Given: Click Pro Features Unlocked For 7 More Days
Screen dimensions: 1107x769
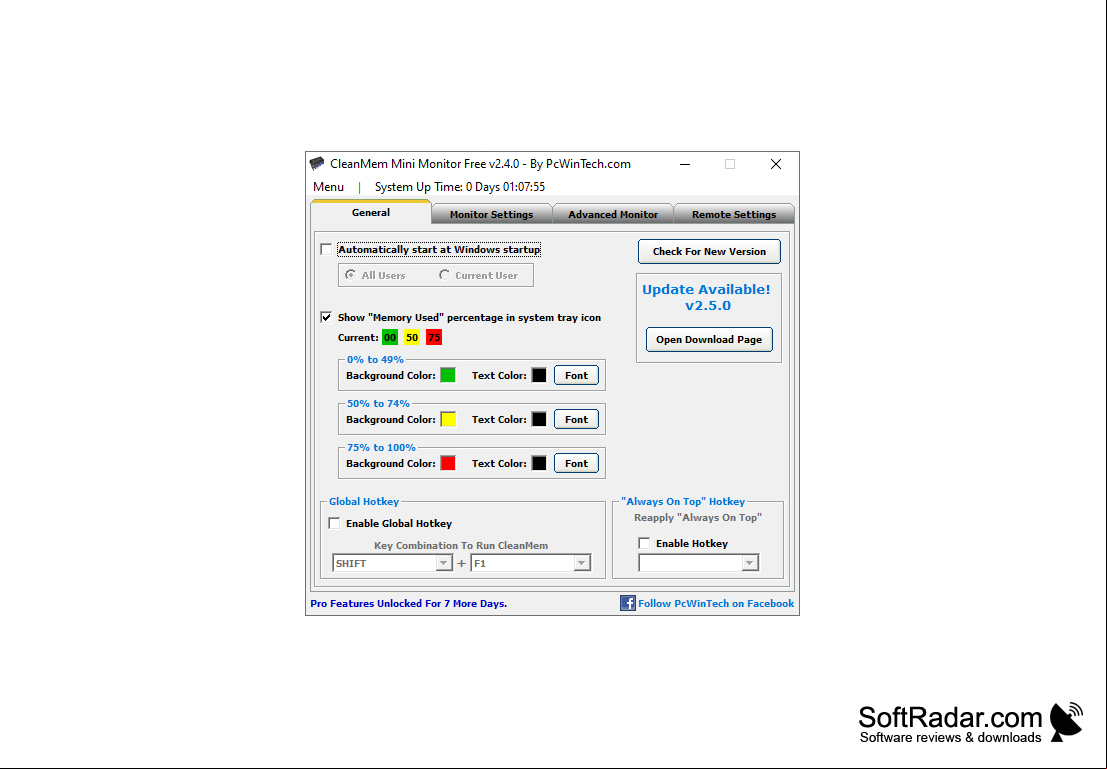Looking at the screenshot, I should coord(409,604).
